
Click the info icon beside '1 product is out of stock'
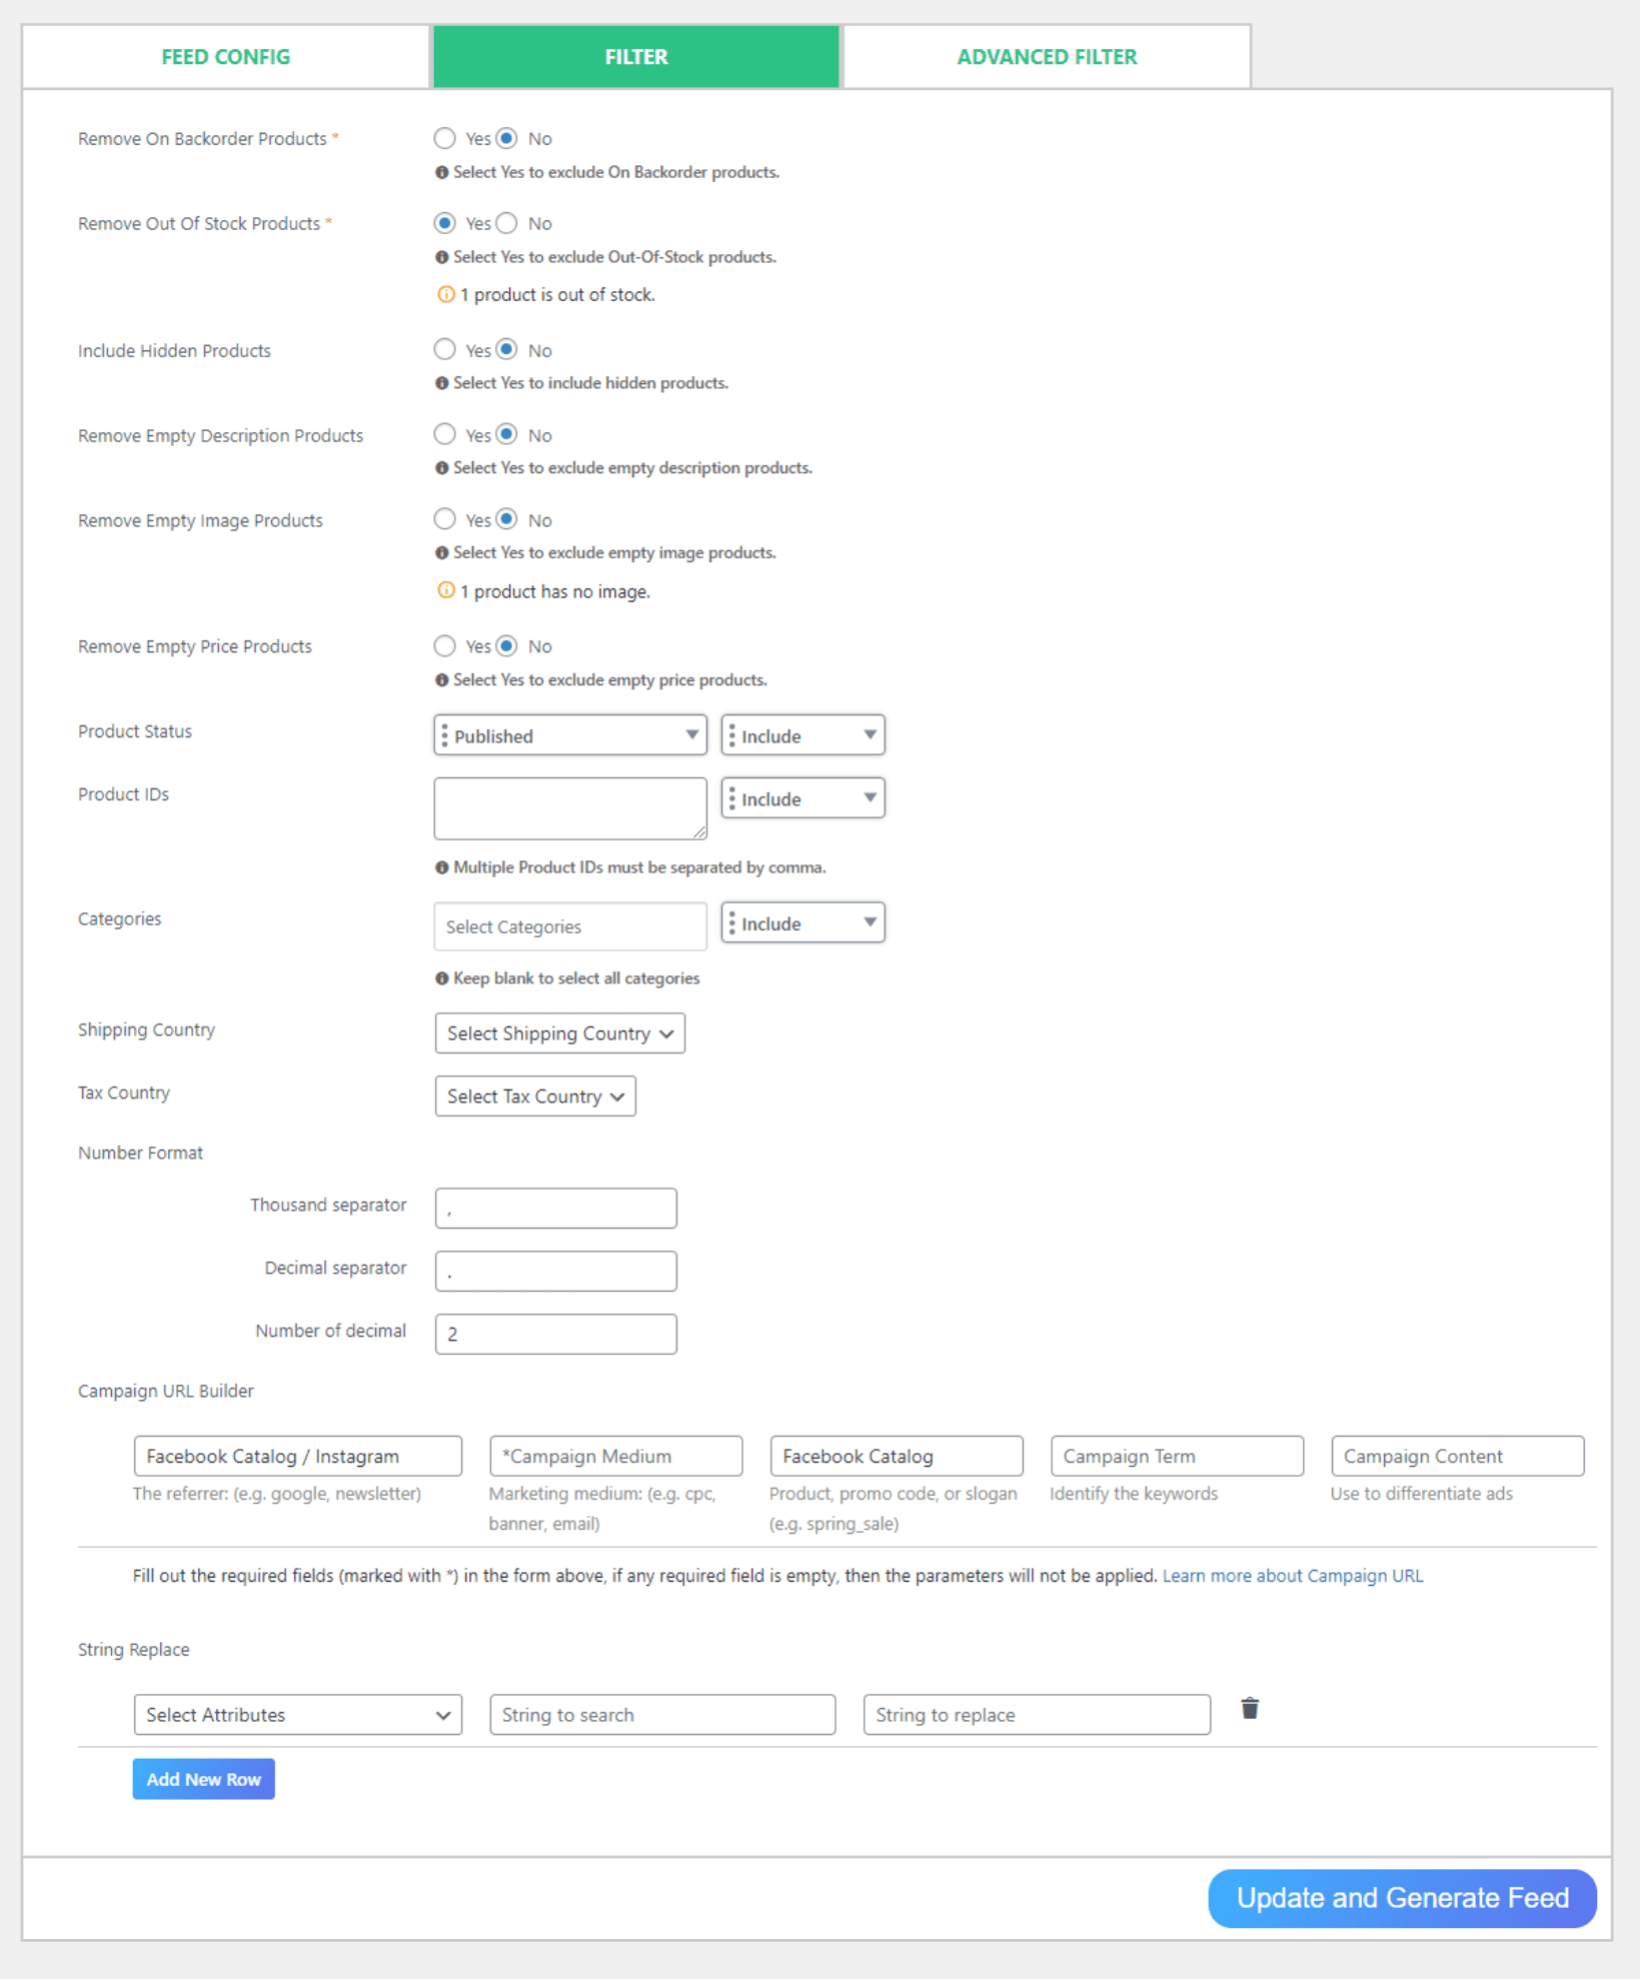tap(446, 294)
